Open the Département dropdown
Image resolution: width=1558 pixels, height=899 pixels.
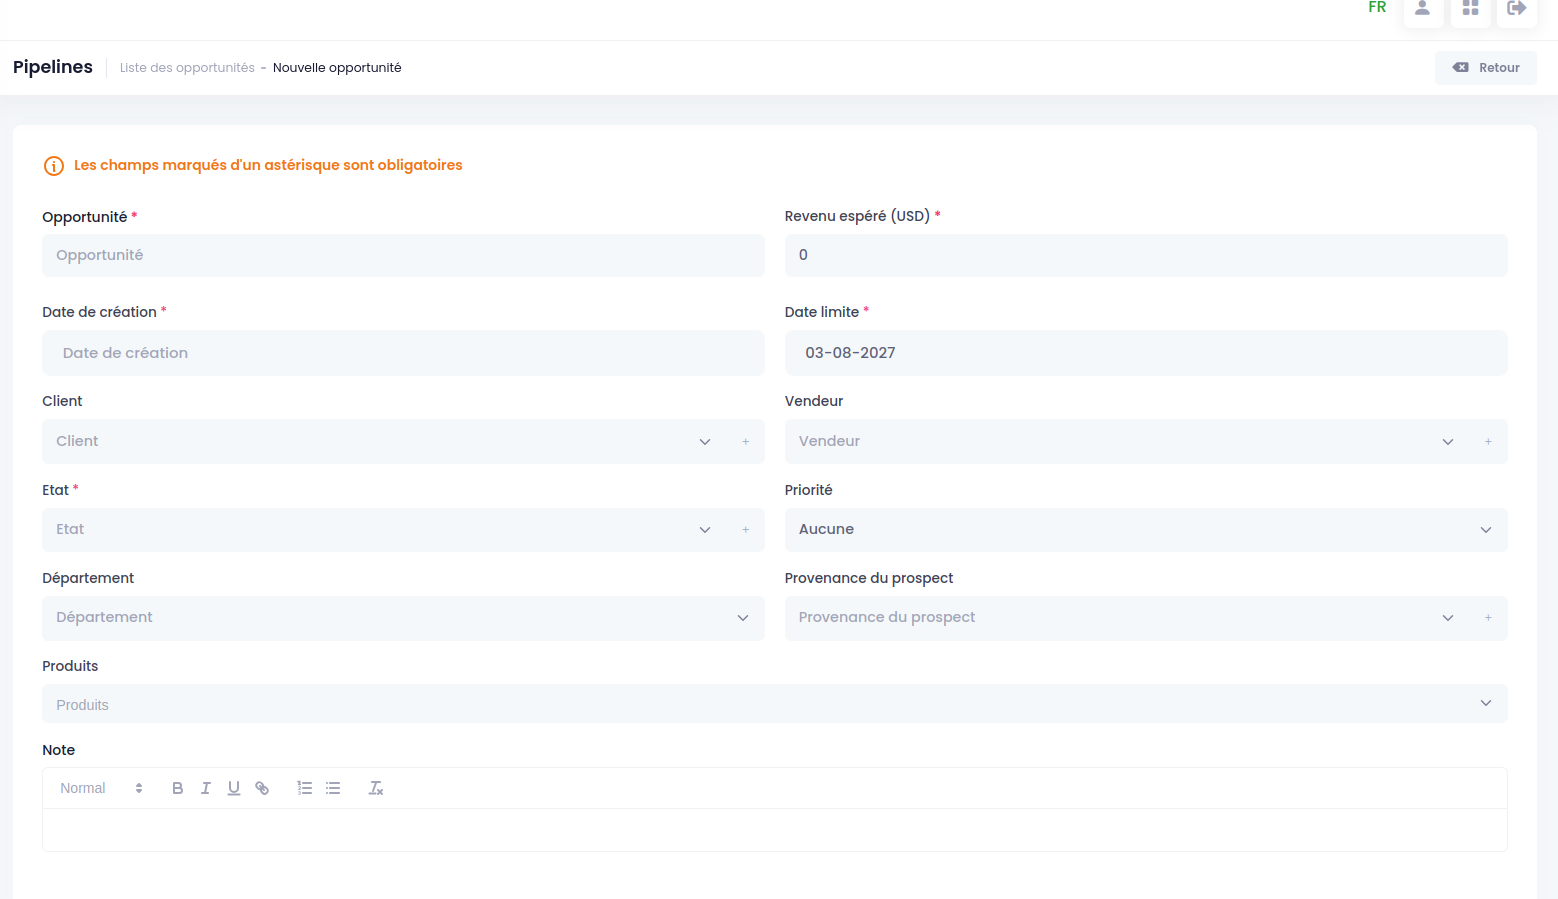click(403, 618)
